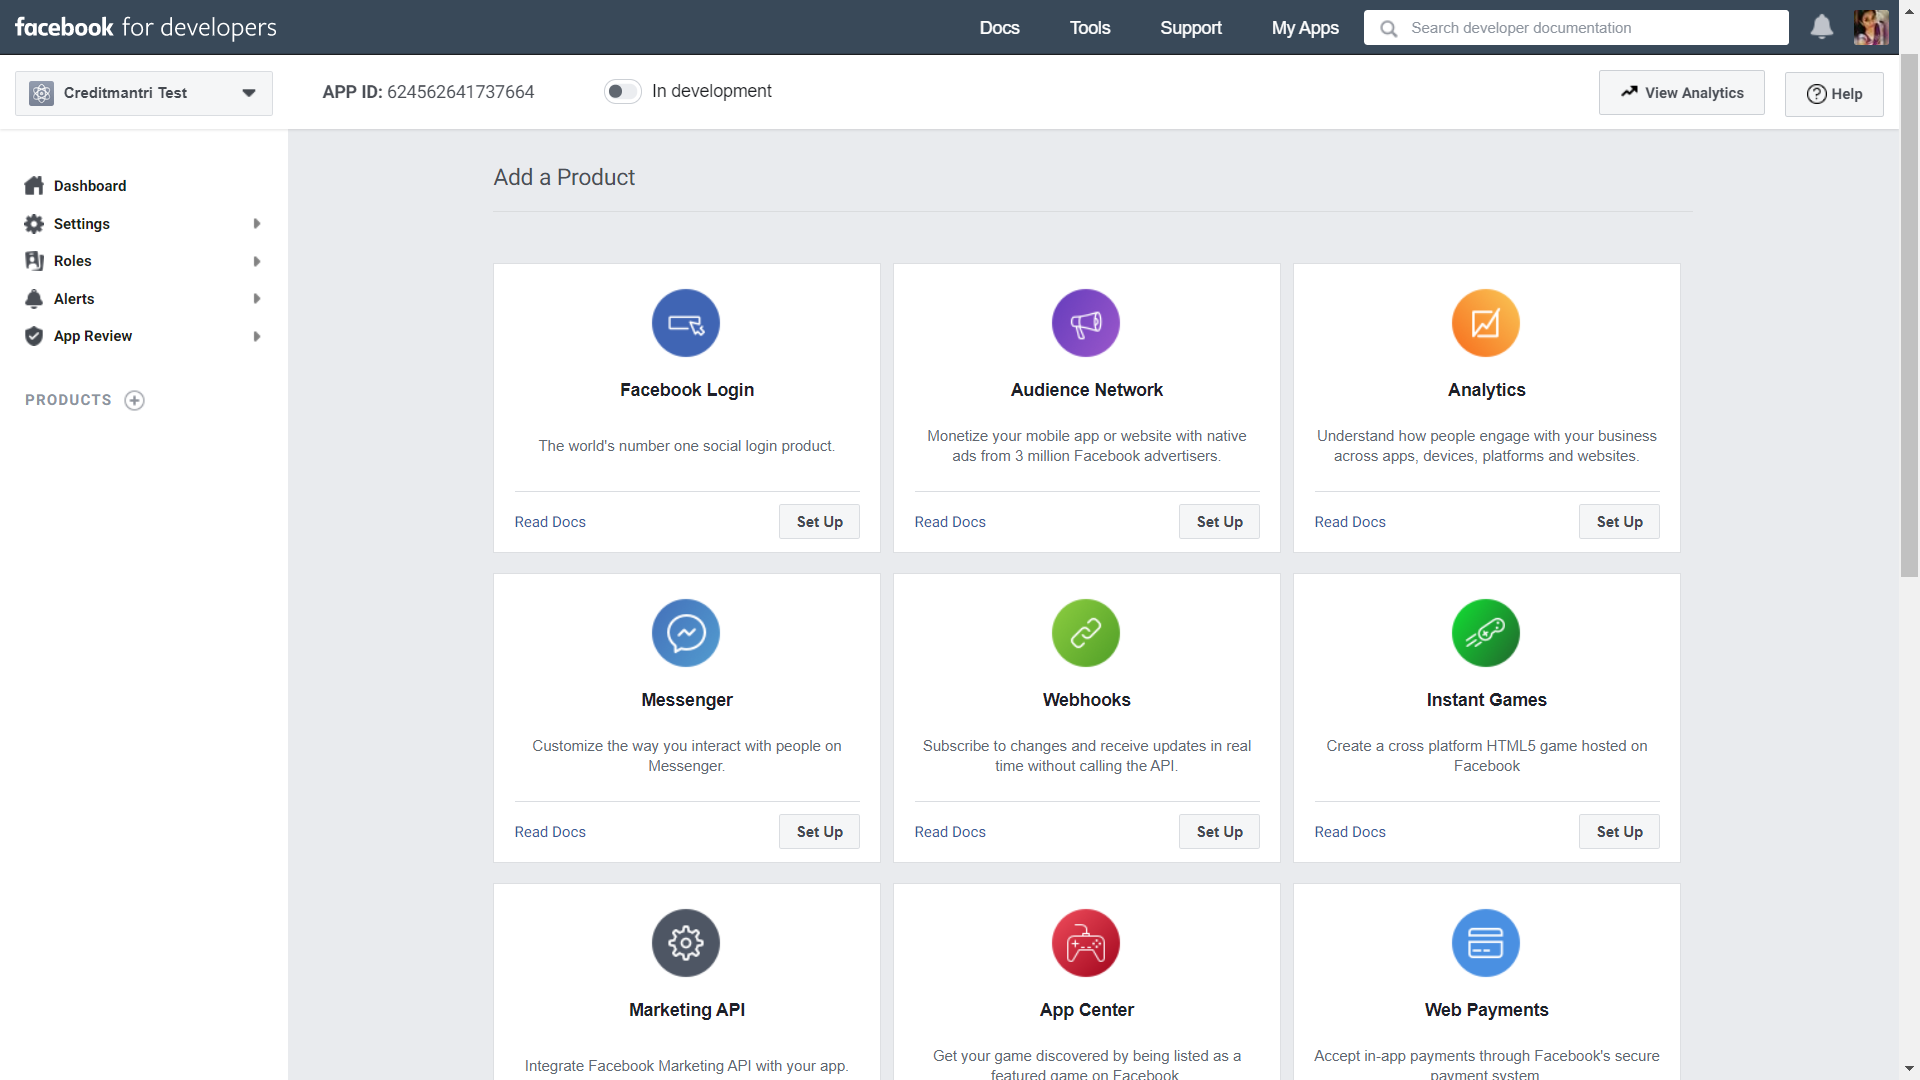Set Up Facebook Login
1920x1080 pixels.
pyautogui.click(x=819, y=522)
